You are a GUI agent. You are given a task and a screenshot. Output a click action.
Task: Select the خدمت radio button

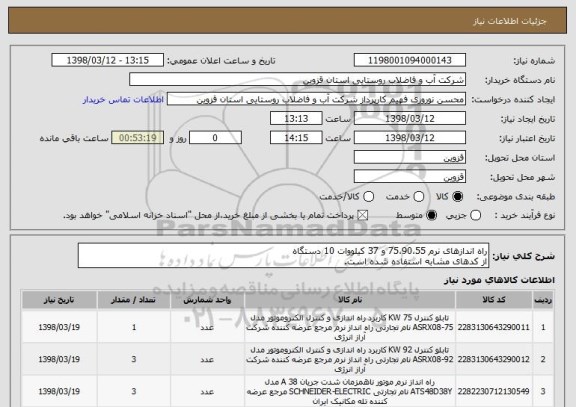click(418, 197)
